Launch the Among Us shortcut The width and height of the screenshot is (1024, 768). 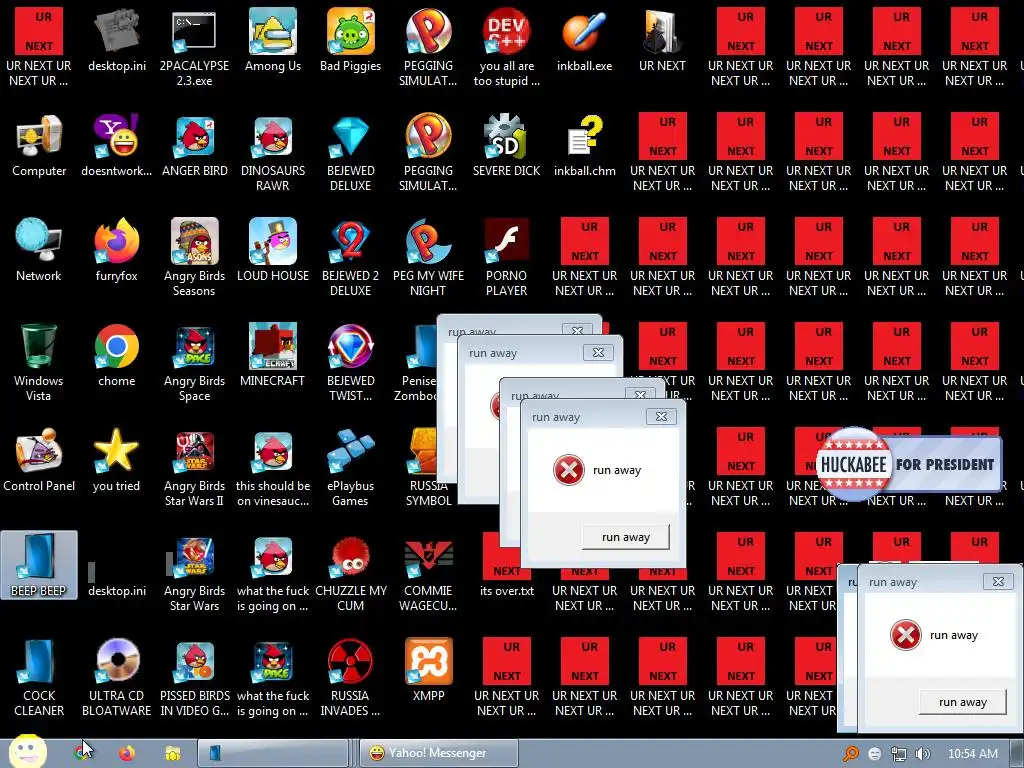coord(273,40)
